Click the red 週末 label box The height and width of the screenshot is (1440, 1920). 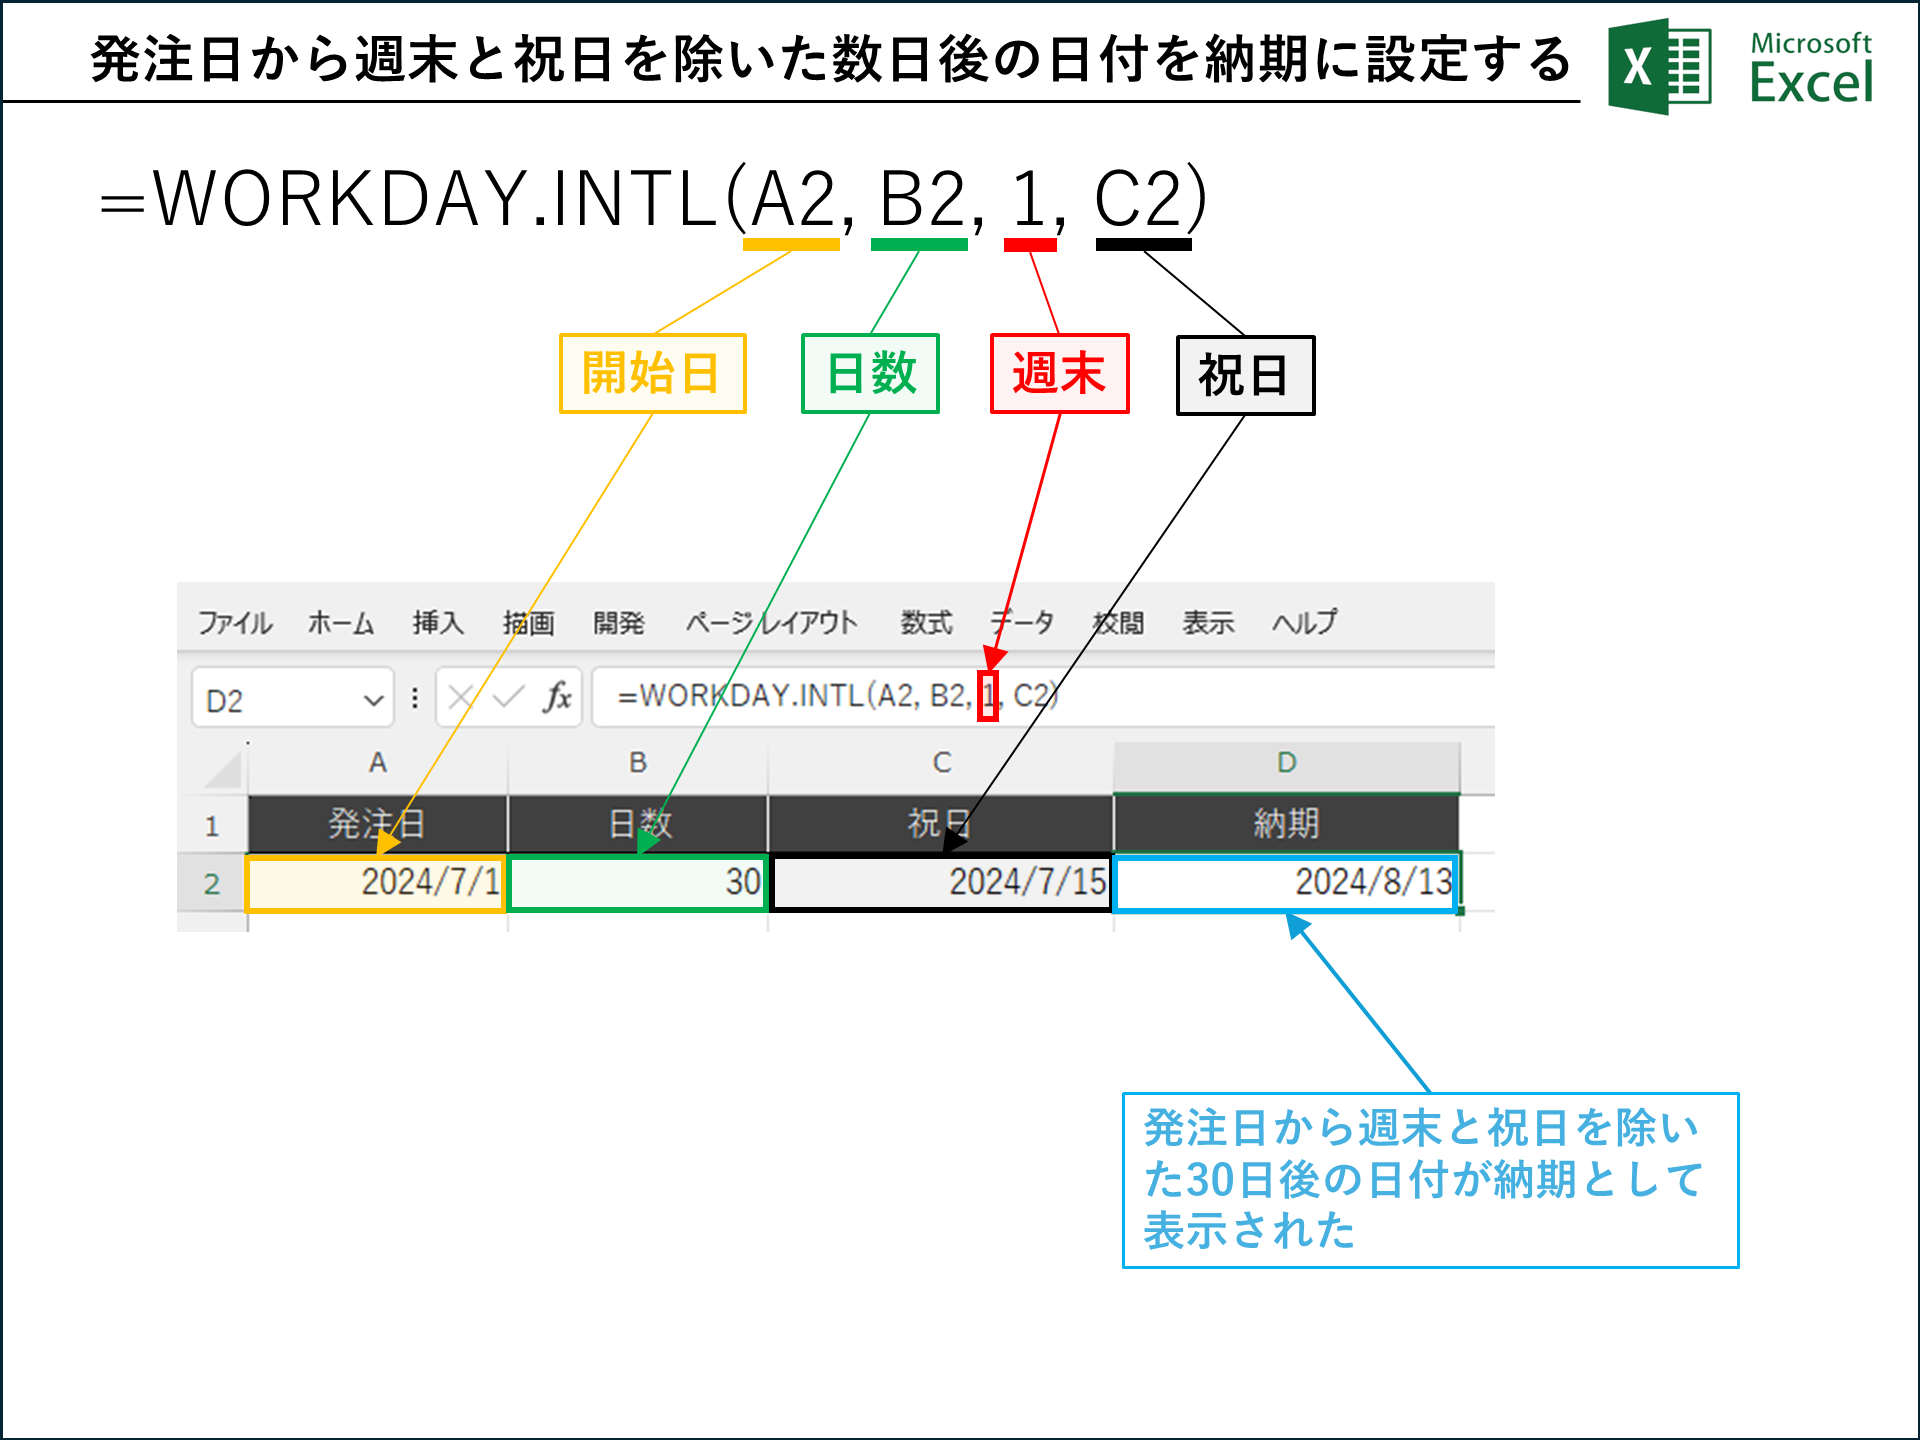tap(1058, 375)
